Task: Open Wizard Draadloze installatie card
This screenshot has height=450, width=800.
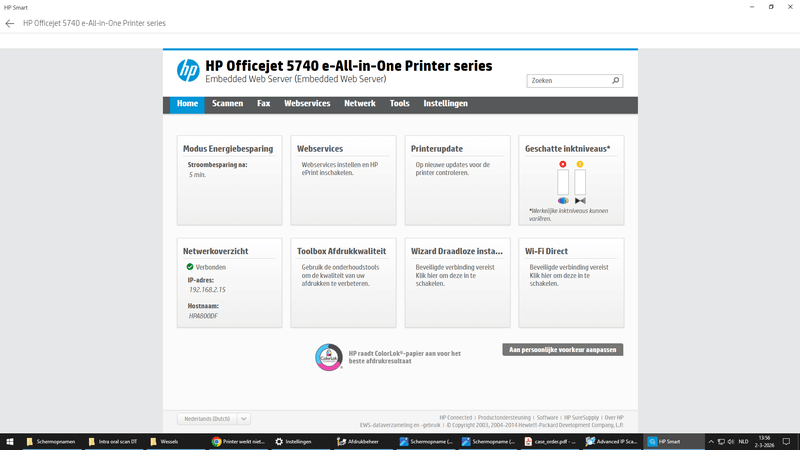Action: [x=458, y=283]
